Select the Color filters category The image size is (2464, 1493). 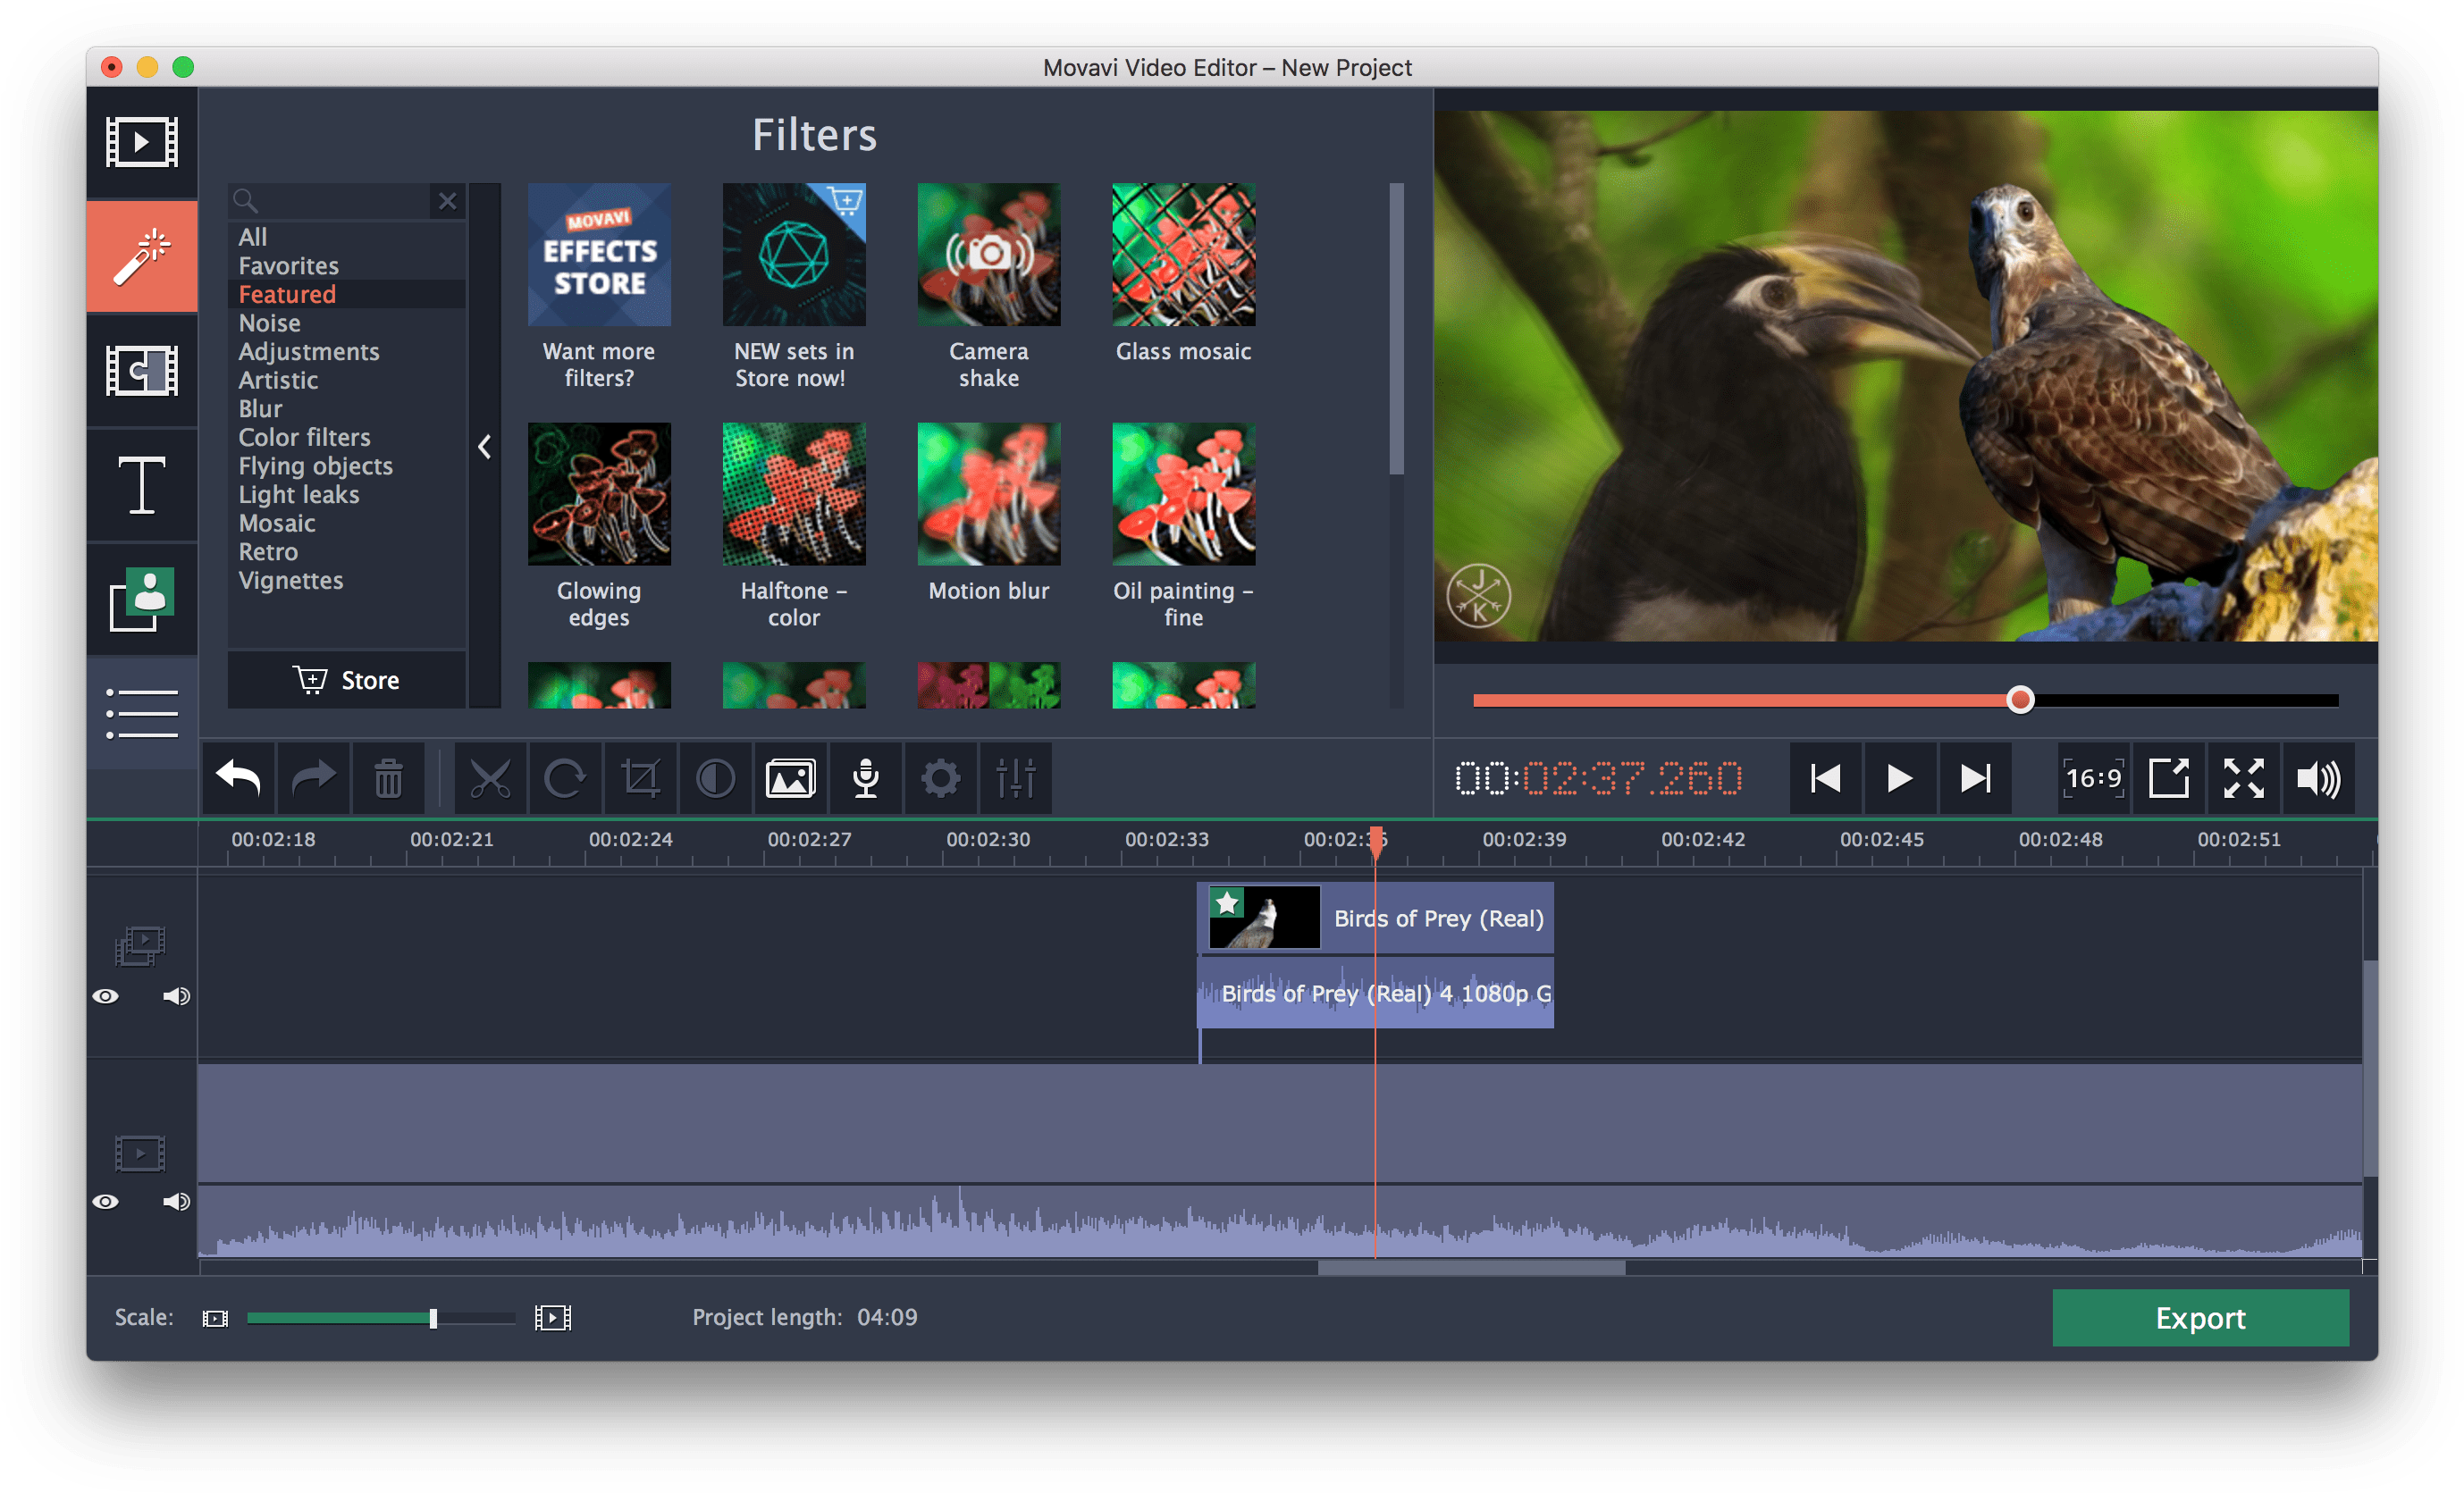click(304, 438)
